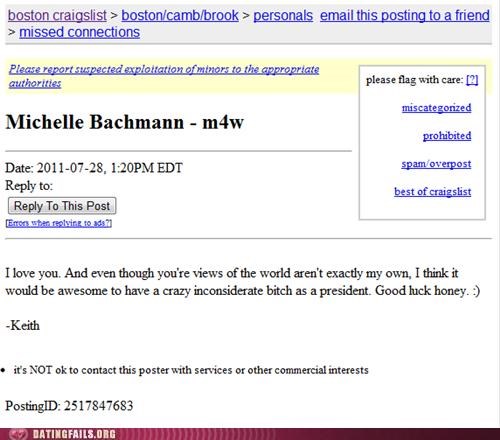Click the posting date 2011-07-28 text
This screenshot has width=500, height=440.
tap(69, 168)
